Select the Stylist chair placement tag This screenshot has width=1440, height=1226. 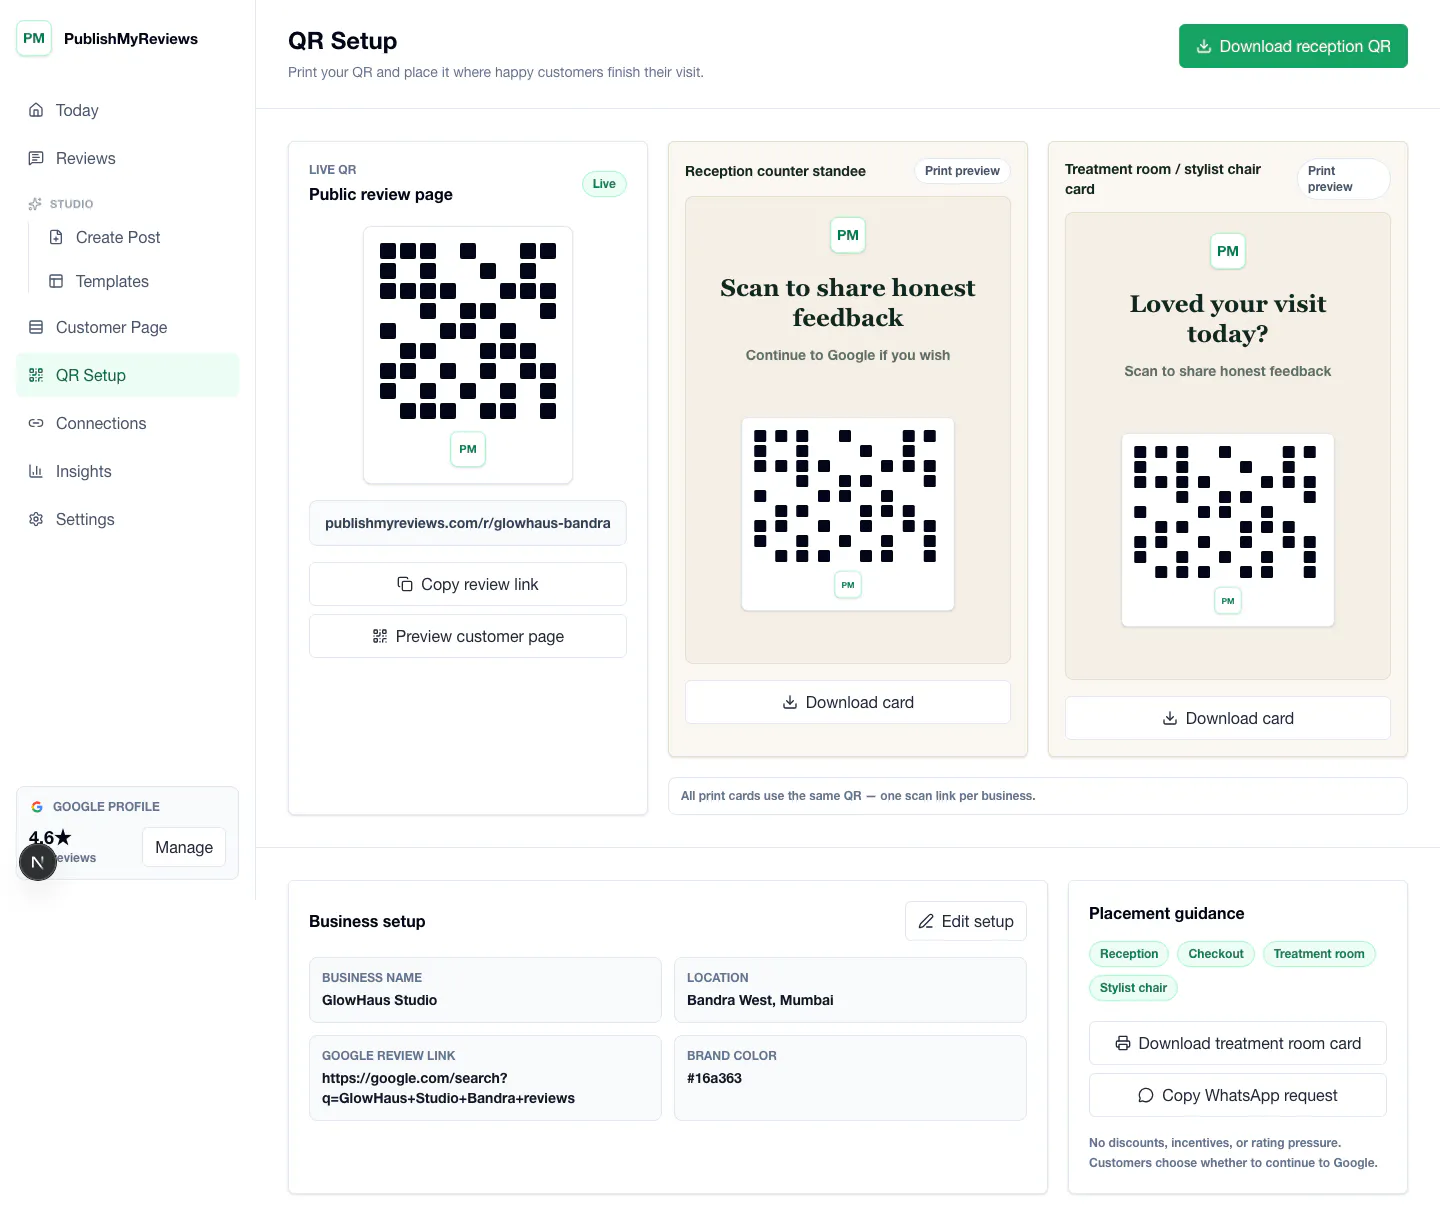click(x=1133, y=988)
